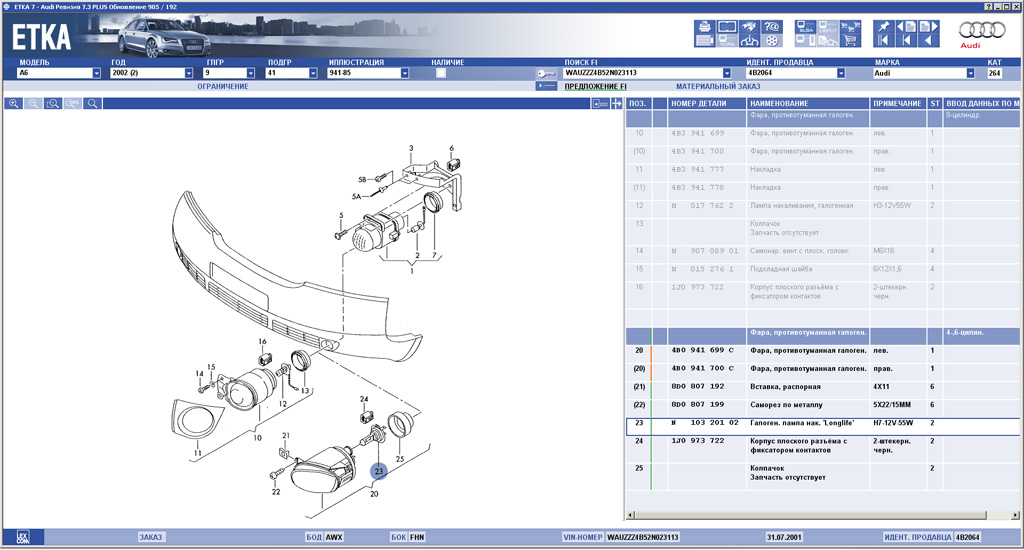This screenshot has height=550, width=1024.
Task: Click ПРЕДЛОЖЕНИЕ FI link
Action: click(x=595, y=86)
